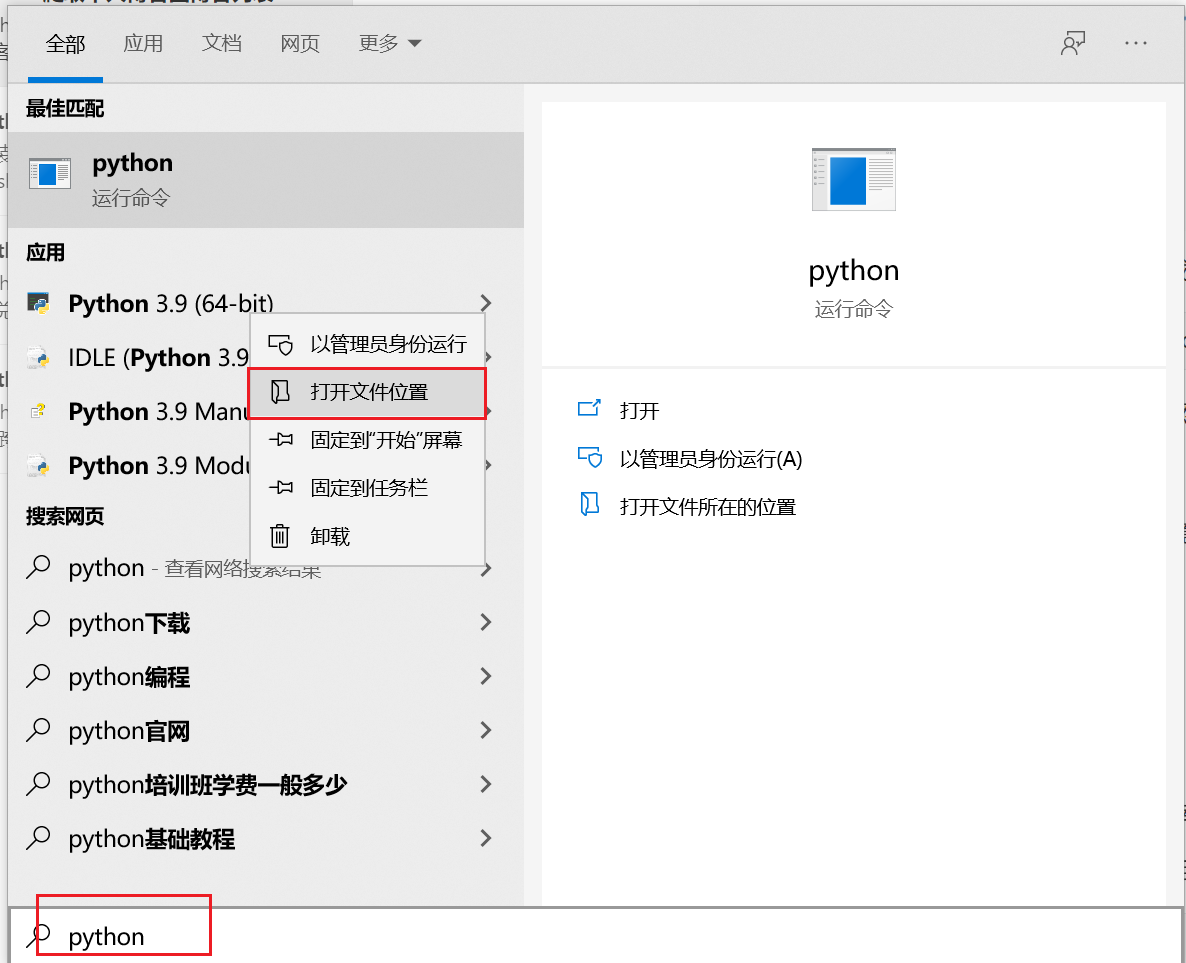Open IDLE (Python 3.9) app result
Viewport: 1186px width, 963px height.
click(x=159, y=358)
